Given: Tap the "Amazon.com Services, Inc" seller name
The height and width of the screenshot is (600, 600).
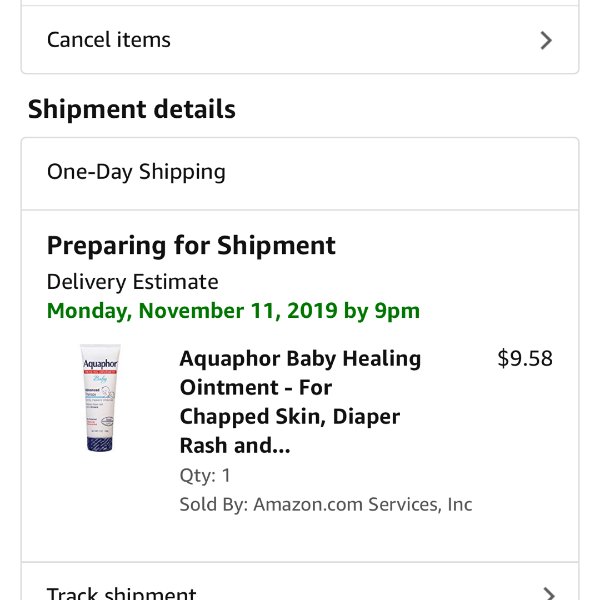Looking at the screenshot, I should click(362, 504).
